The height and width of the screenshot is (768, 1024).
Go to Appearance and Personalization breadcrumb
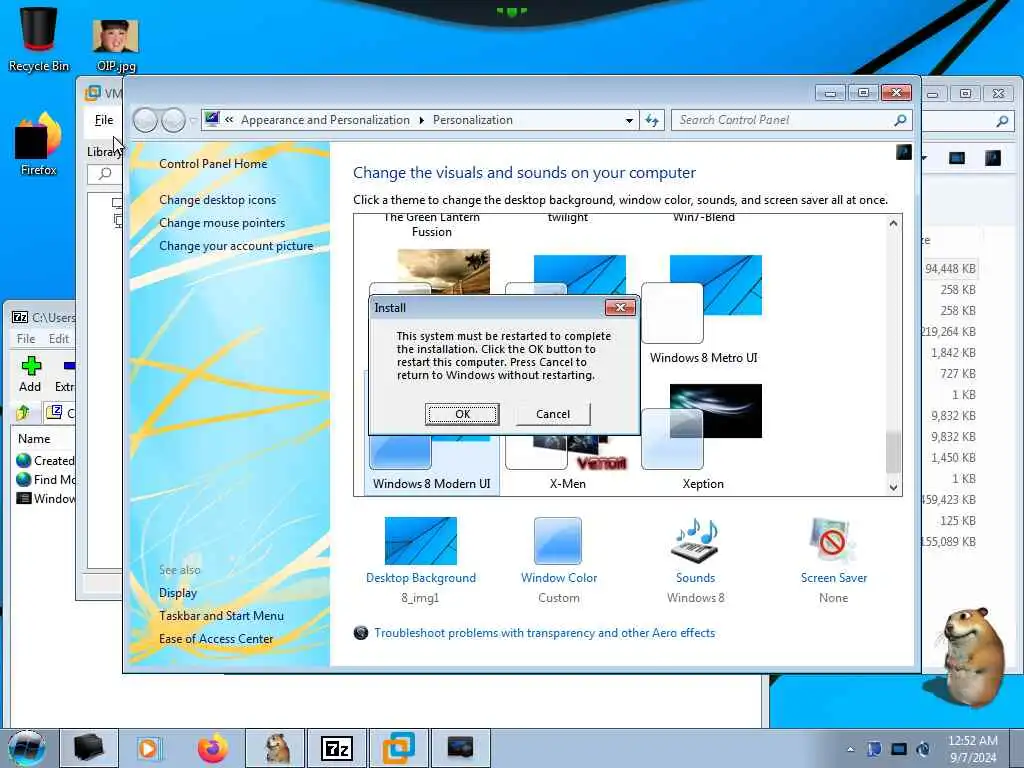tap(325, 120)
